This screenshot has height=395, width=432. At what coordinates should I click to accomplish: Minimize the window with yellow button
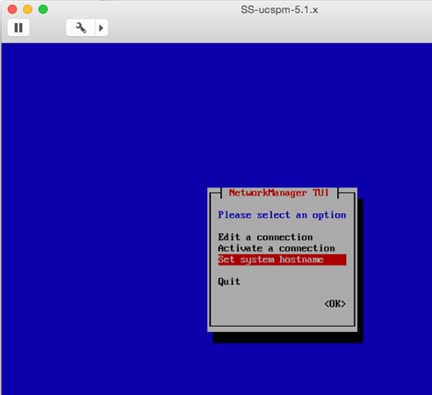click(28, 9)
